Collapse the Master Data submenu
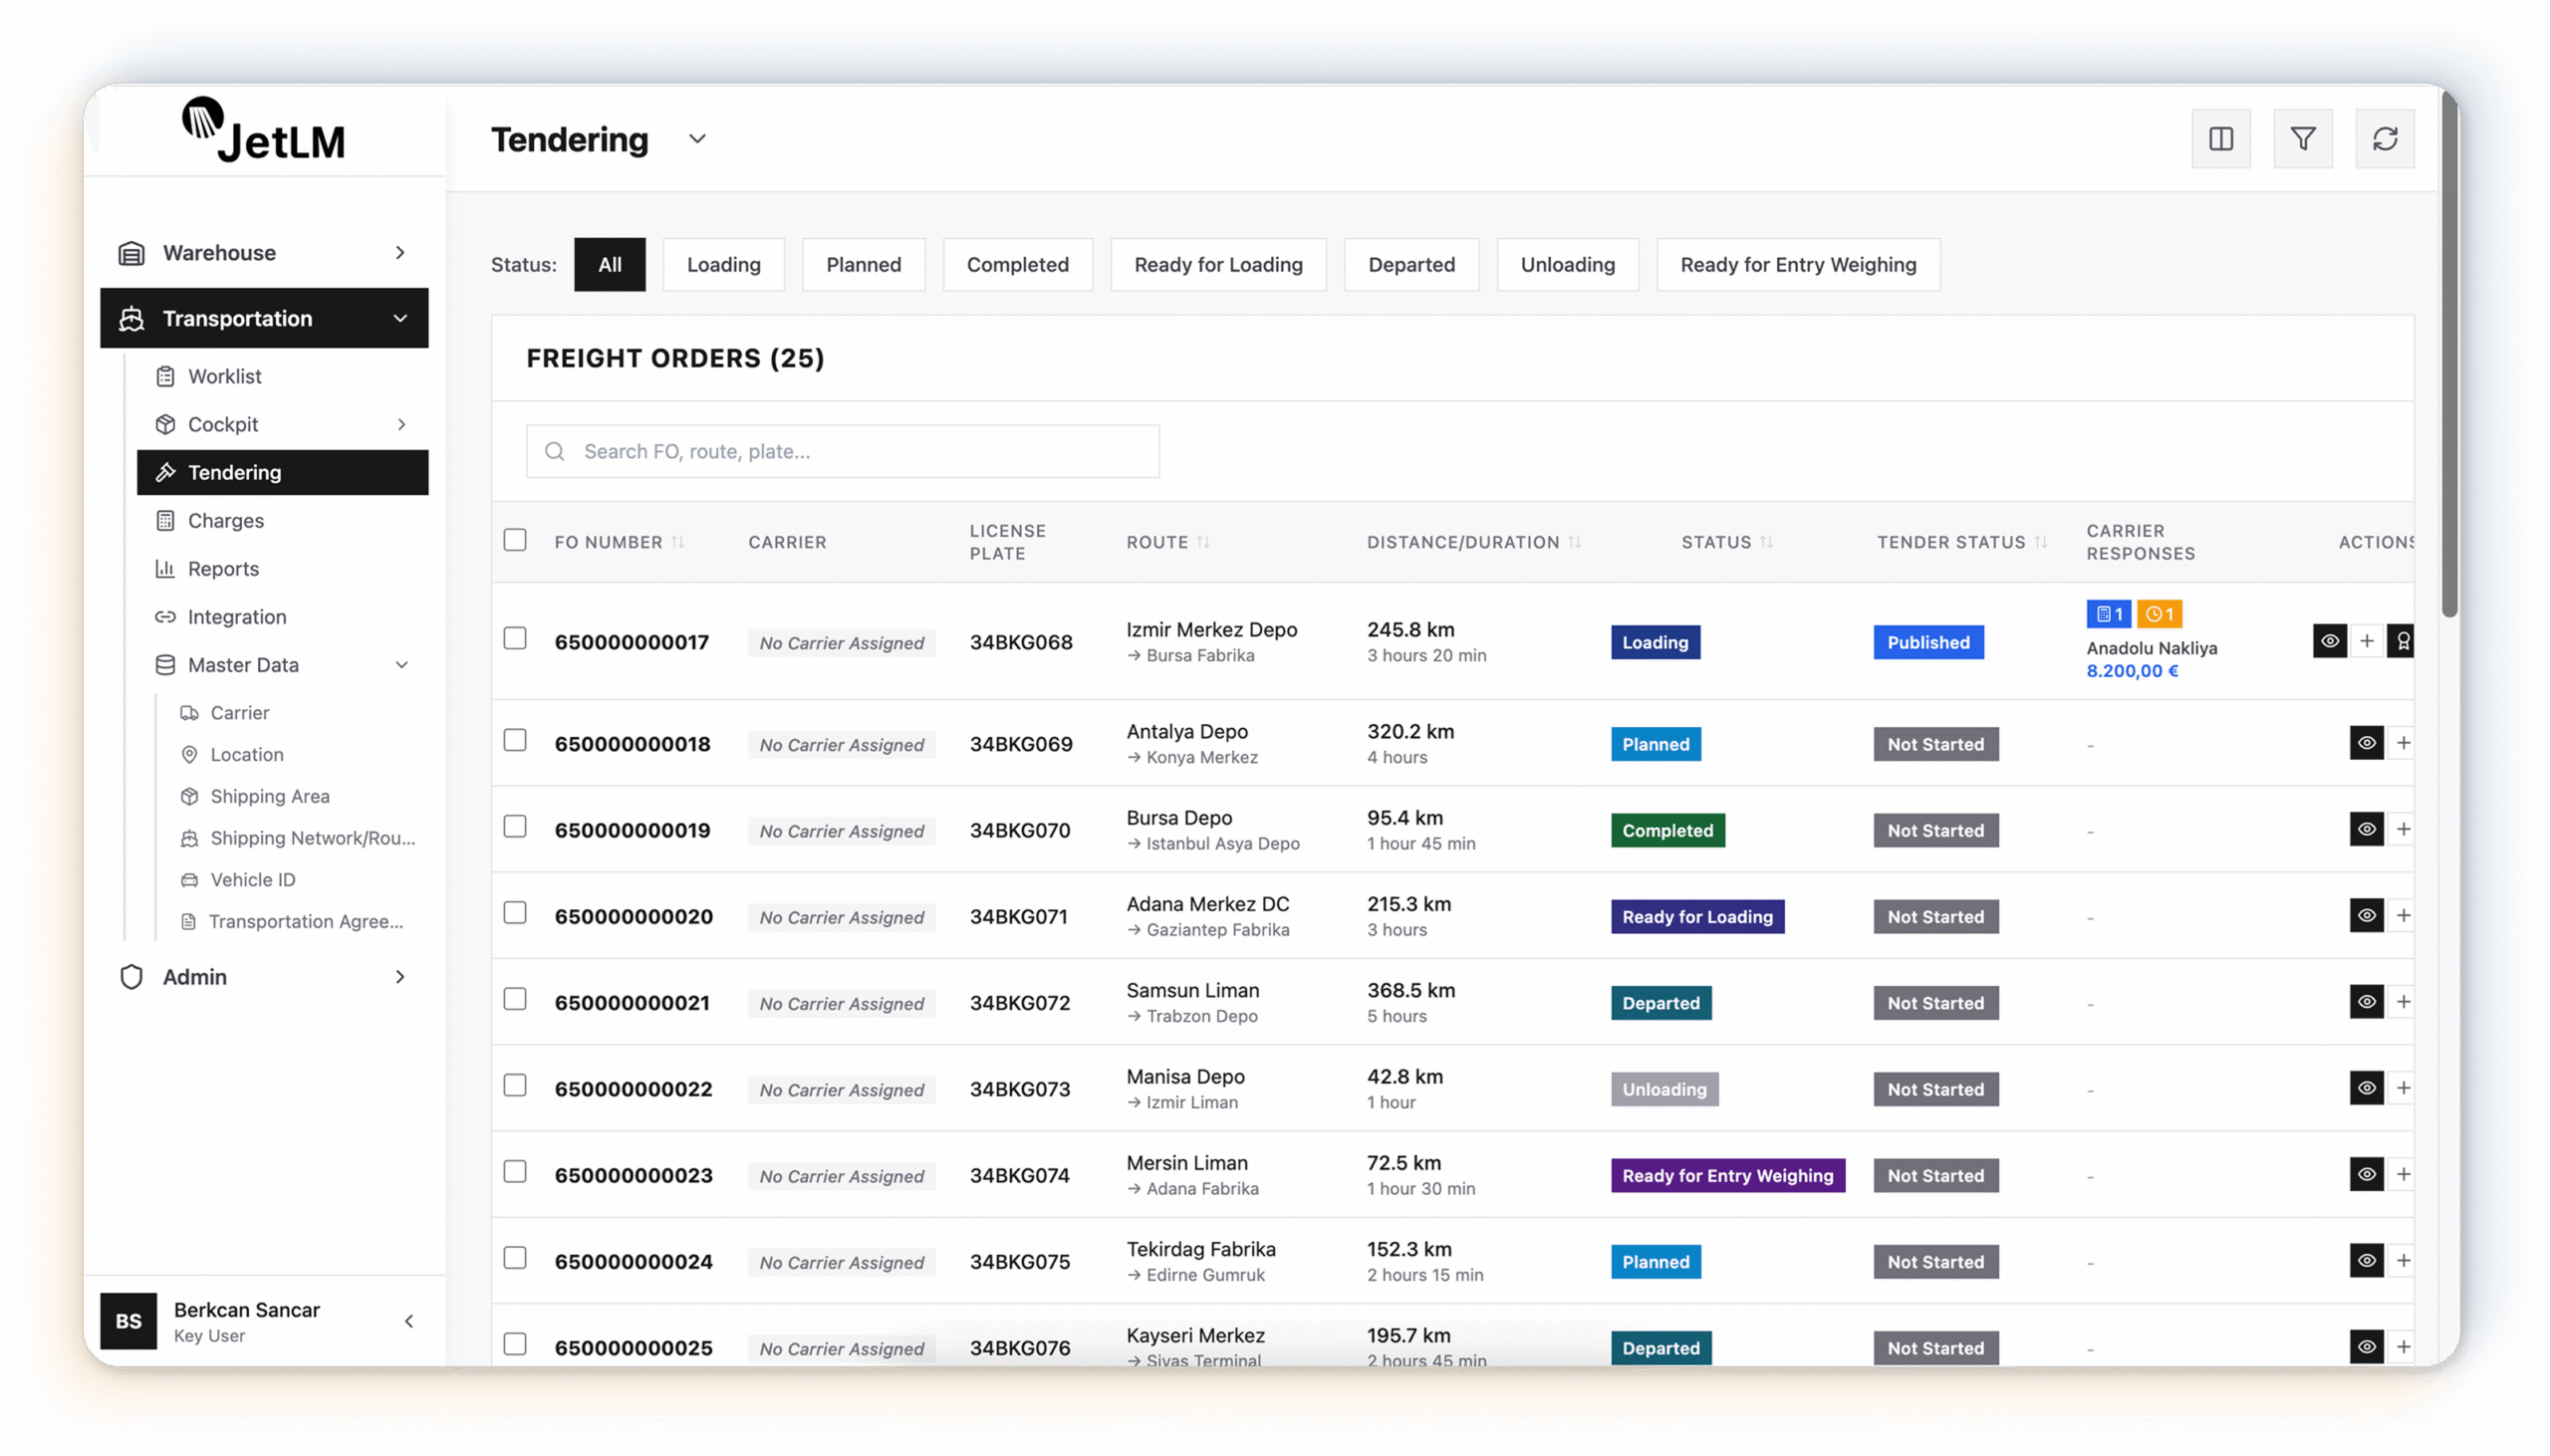This screenshot has height=1456, width=2550. click(401, 665)
